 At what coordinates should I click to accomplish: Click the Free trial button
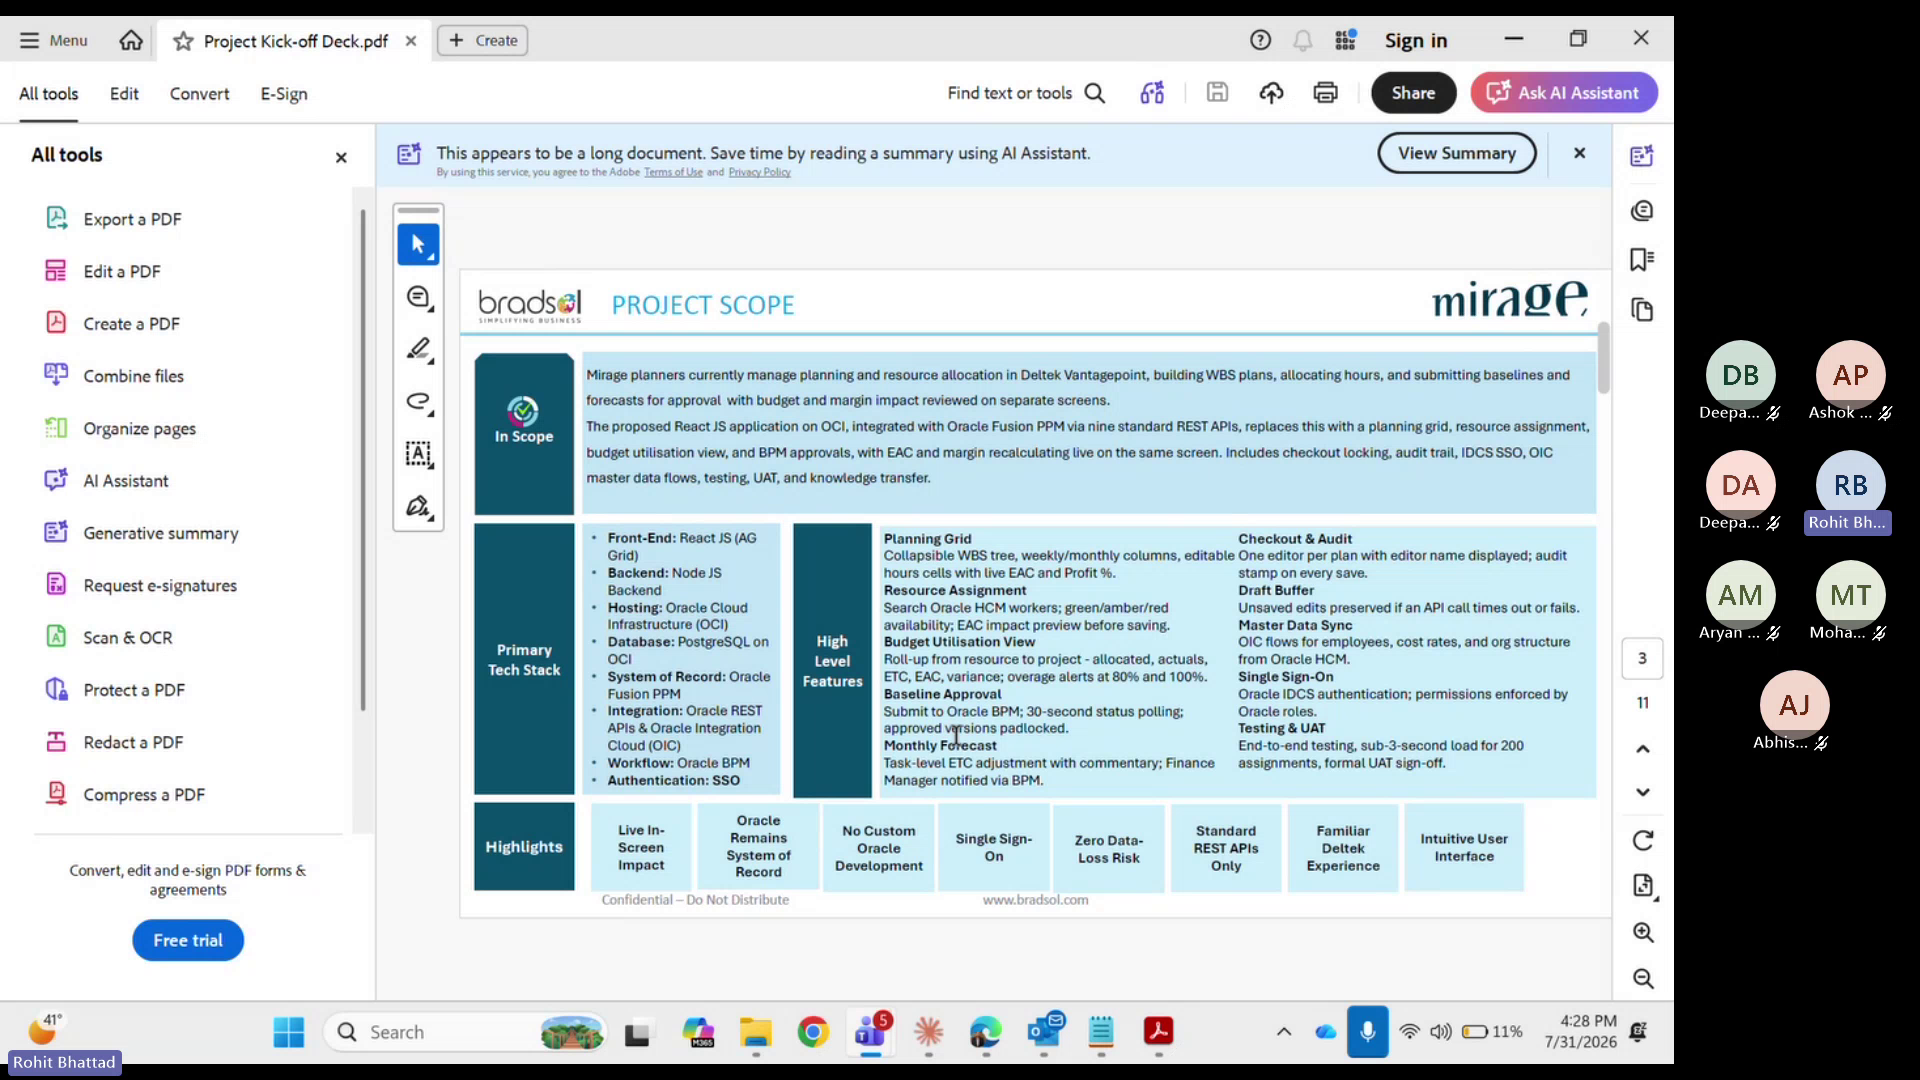188,940
